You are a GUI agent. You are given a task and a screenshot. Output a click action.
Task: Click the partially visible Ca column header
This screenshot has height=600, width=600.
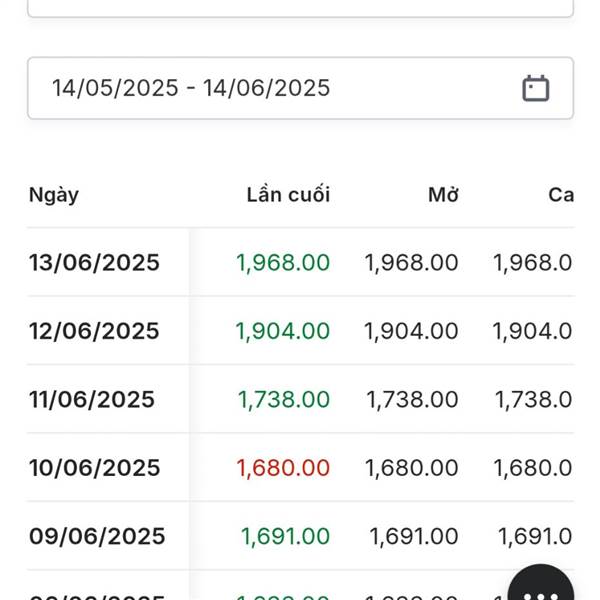point(561,194)
